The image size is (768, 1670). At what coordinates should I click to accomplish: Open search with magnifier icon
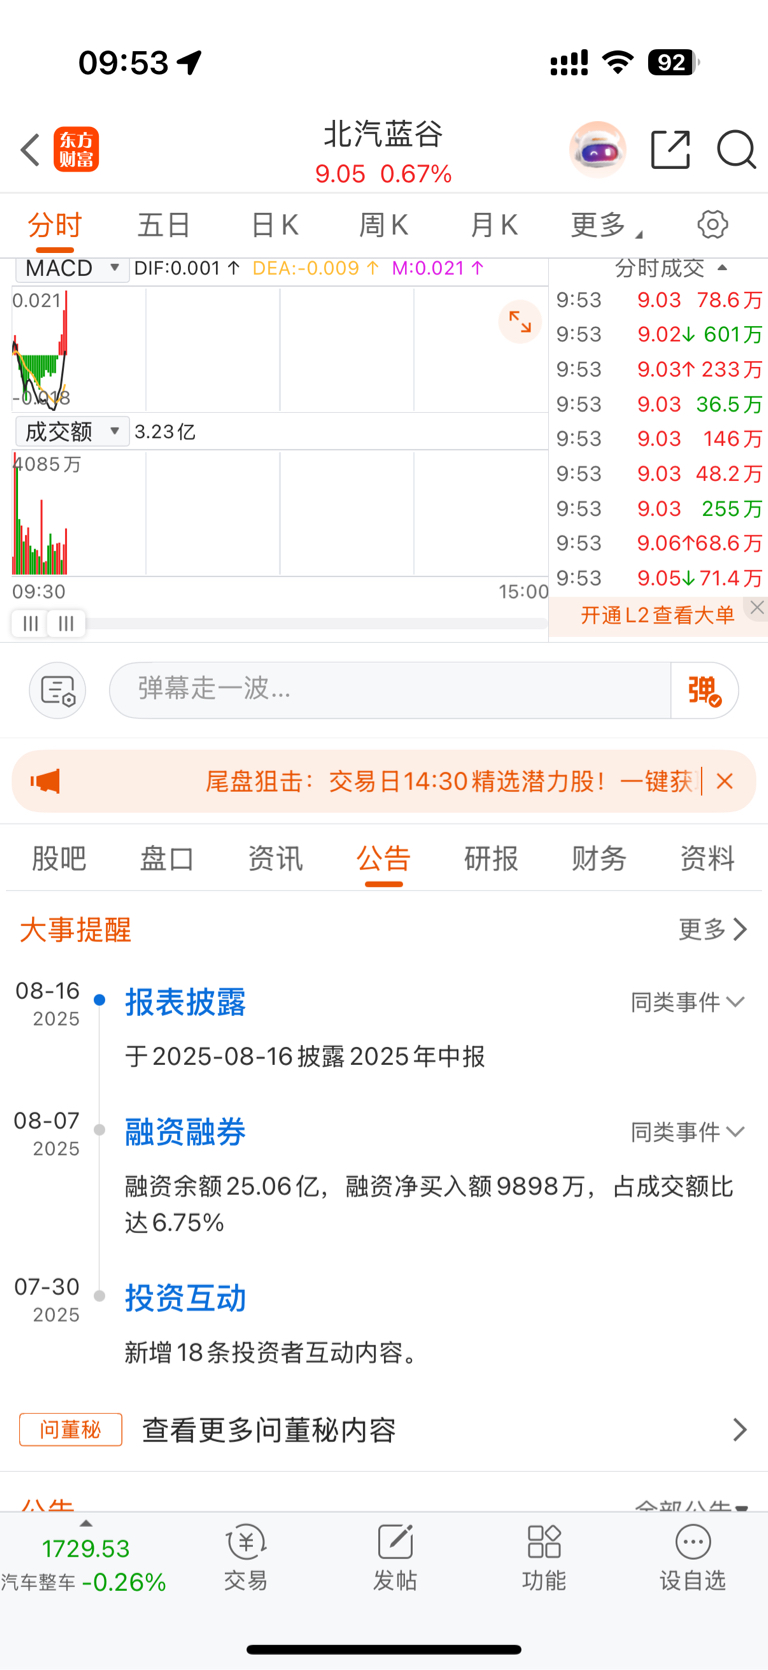737,150
